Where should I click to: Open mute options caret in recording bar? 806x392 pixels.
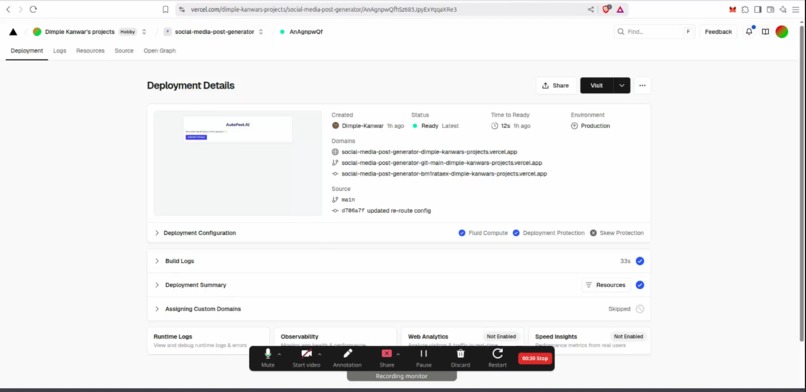[280, 354]
